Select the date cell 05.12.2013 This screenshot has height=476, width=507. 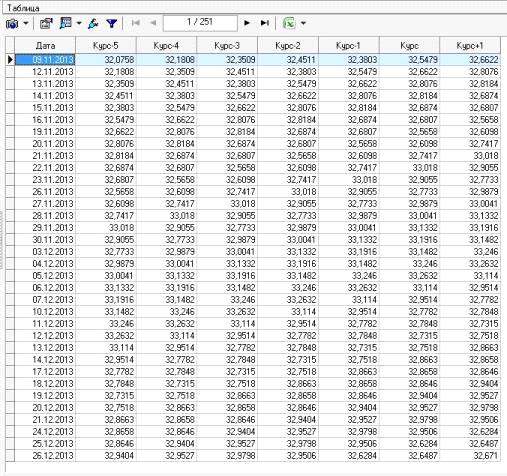click(x=45, y=276)
